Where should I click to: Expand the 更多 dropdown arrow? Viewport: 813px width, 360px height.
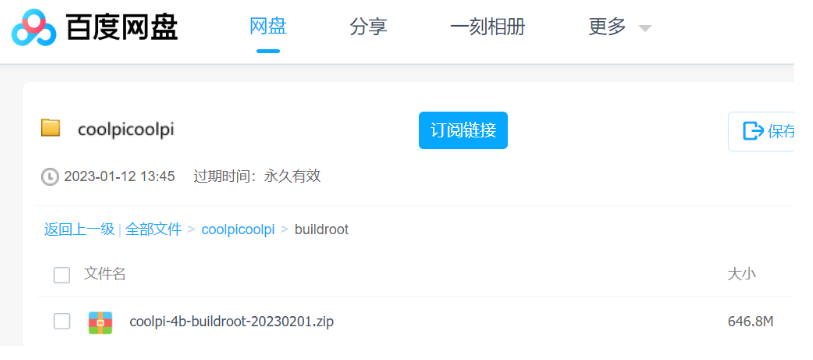click(644, 28)
